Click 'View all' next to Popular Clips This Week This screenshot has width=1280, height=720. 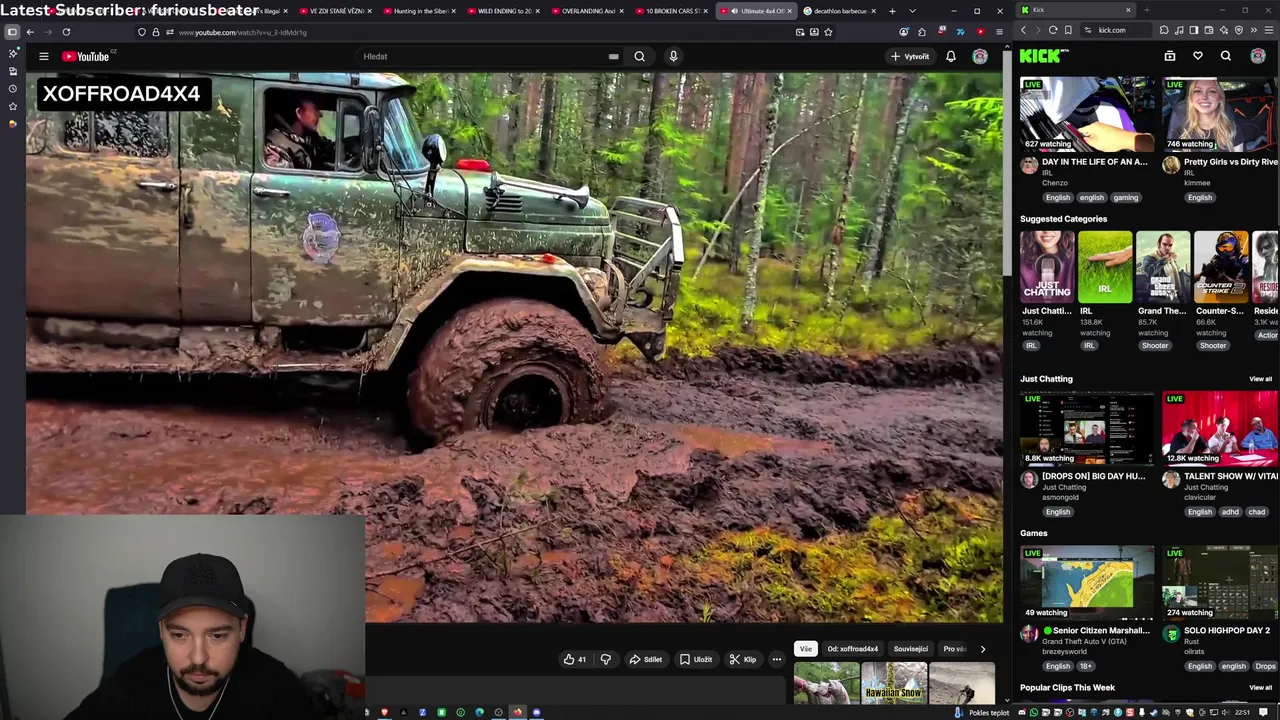click(x=1260, y=687)
